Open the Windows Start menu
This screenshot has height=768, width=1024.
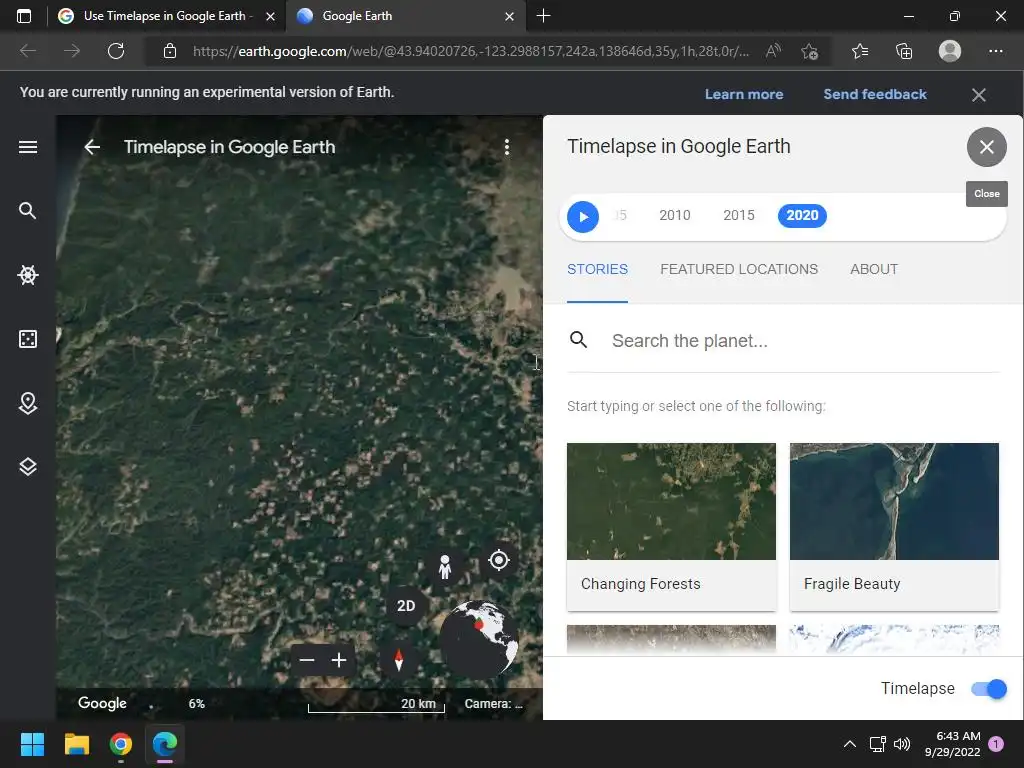[32, 744]
